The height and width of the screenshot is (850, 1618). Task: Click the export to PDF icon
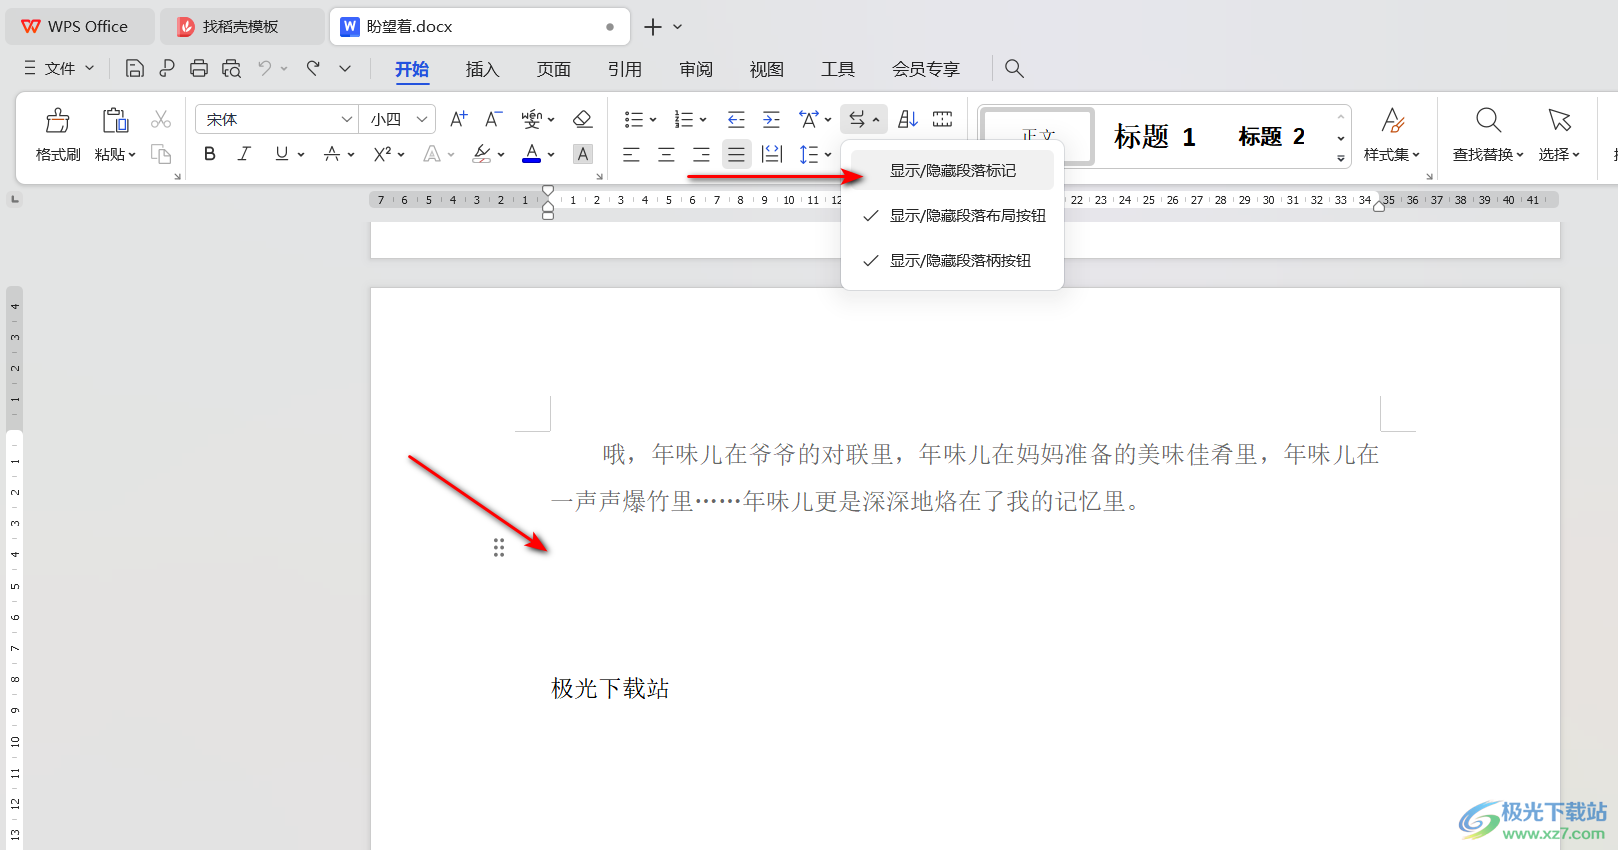click(x=167, y=68)
